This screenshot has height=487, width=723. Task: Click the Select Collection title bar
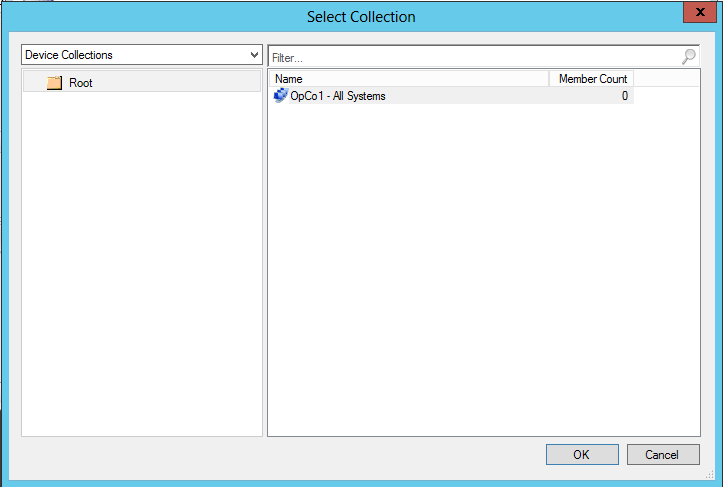pyautogui.click(x=361, y=16)
